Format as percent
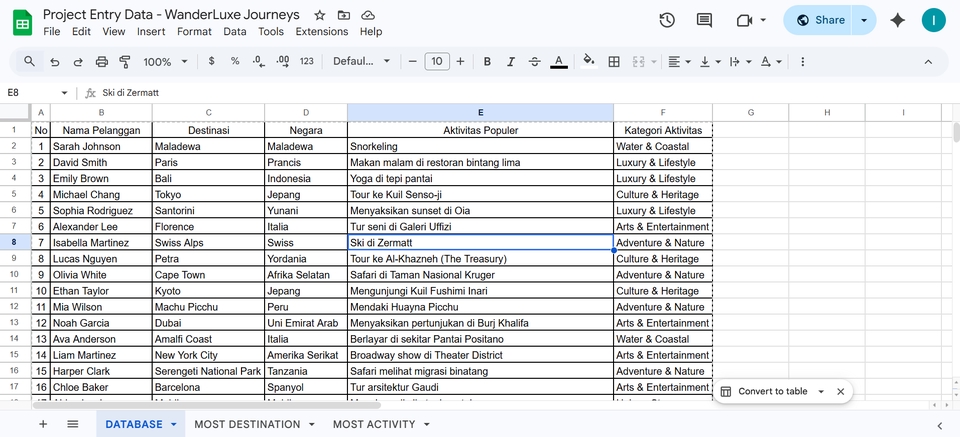 235,61
